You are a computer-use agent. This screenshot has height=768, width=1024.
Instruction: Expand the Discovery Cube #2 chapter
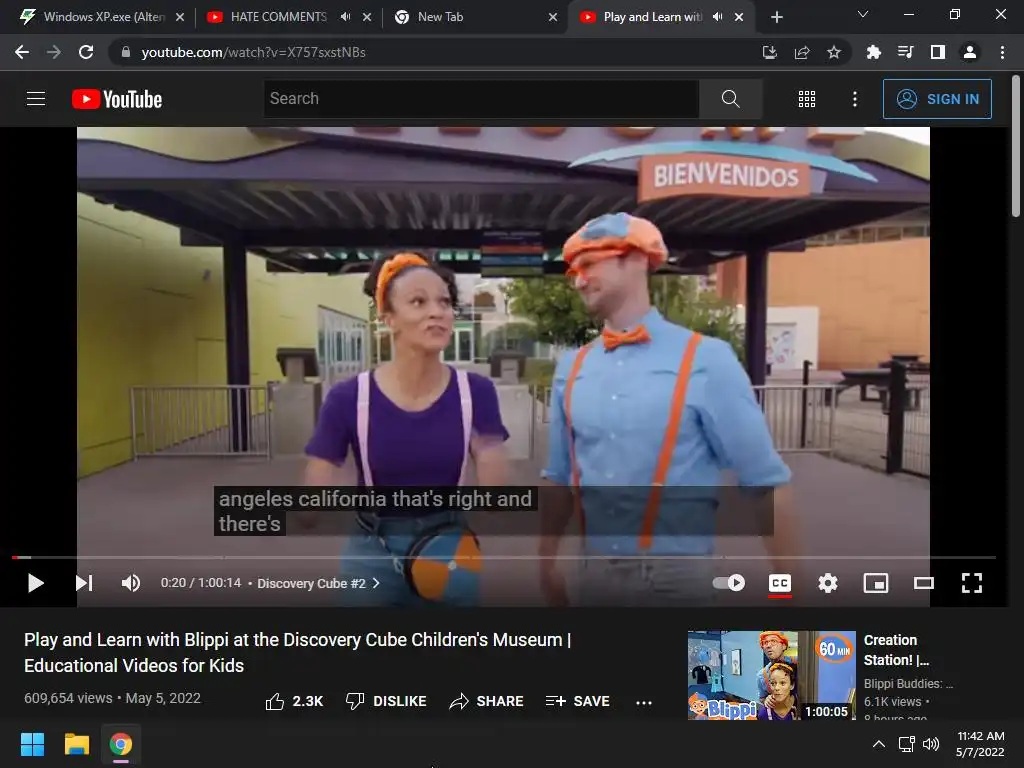[319, 583]
